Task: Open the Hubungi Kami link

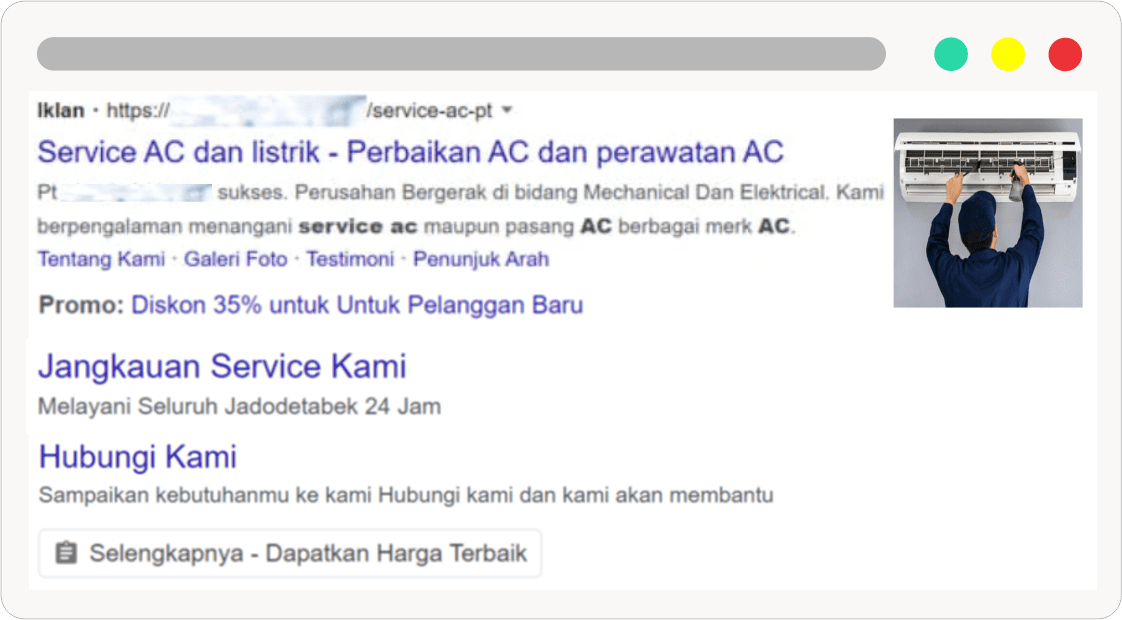Action: click(x=137, y=457)
